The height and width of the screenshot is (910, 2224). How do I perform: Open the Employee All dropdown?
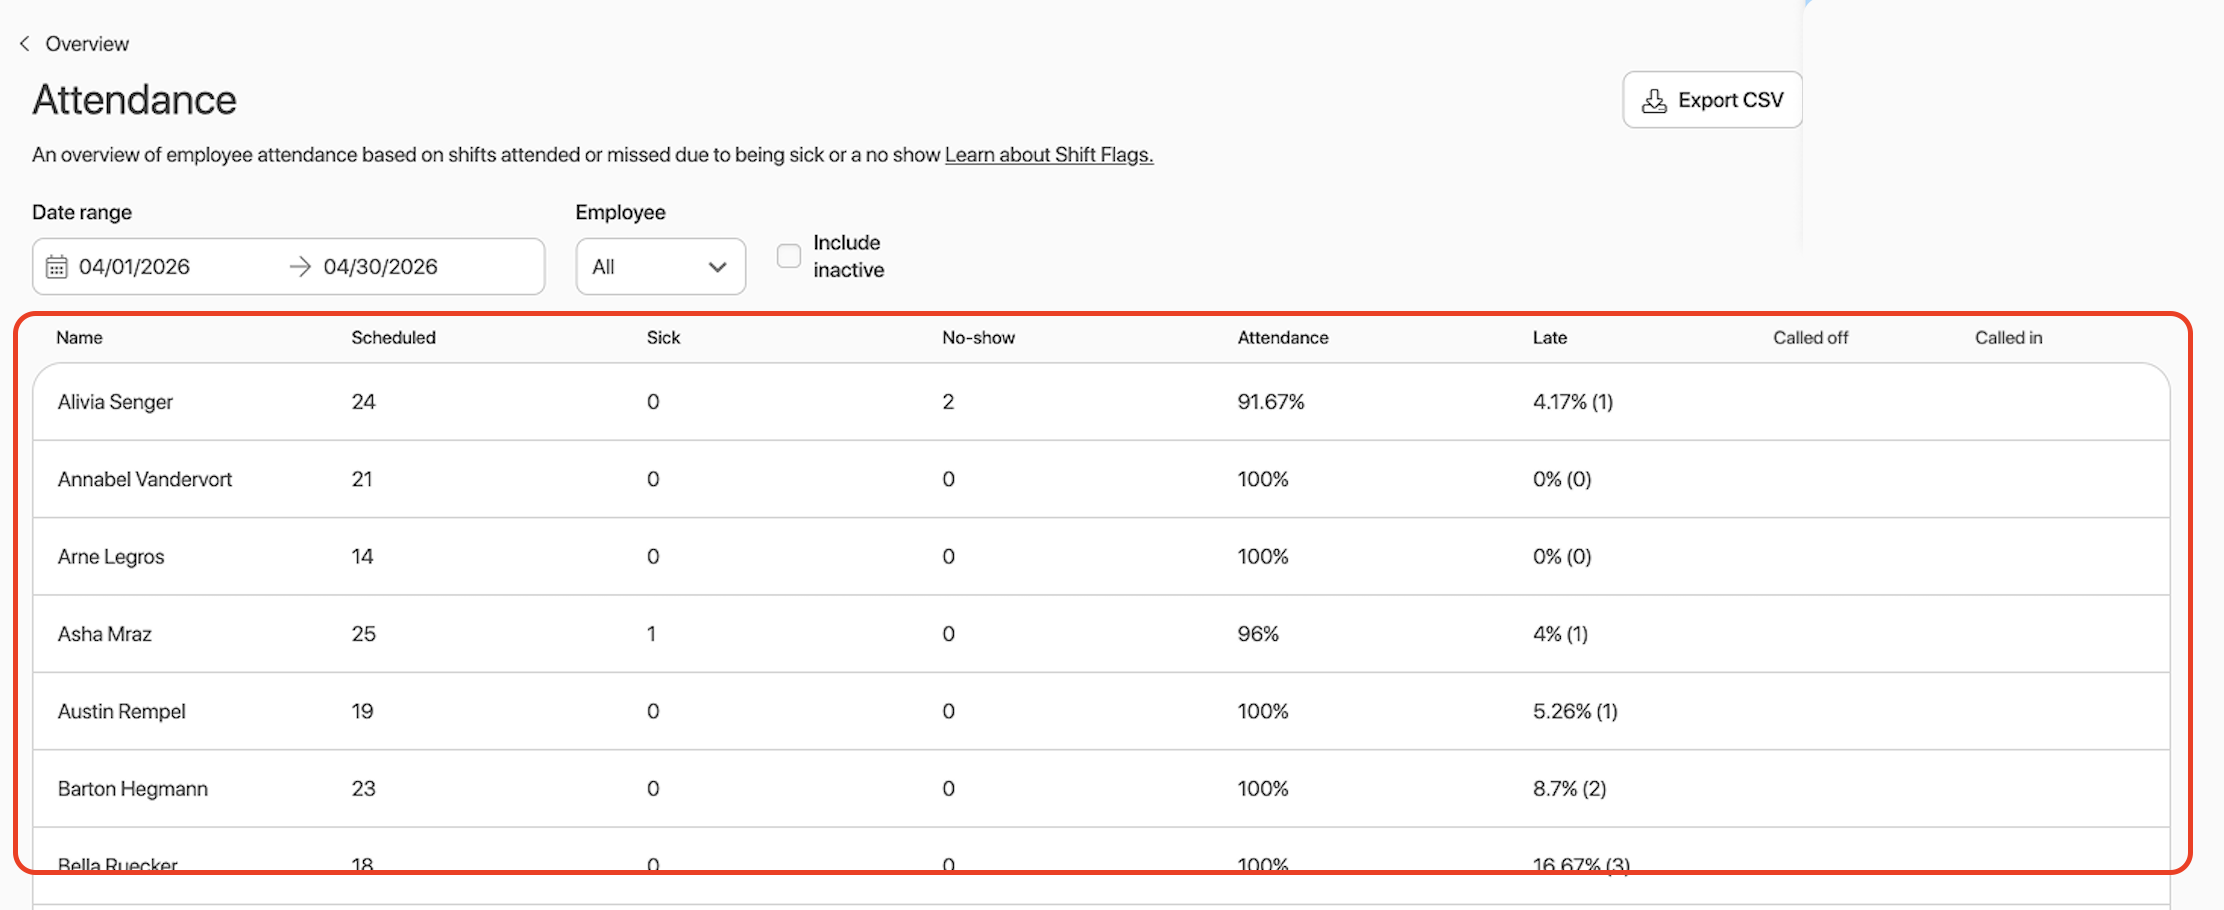coord(660,266)
